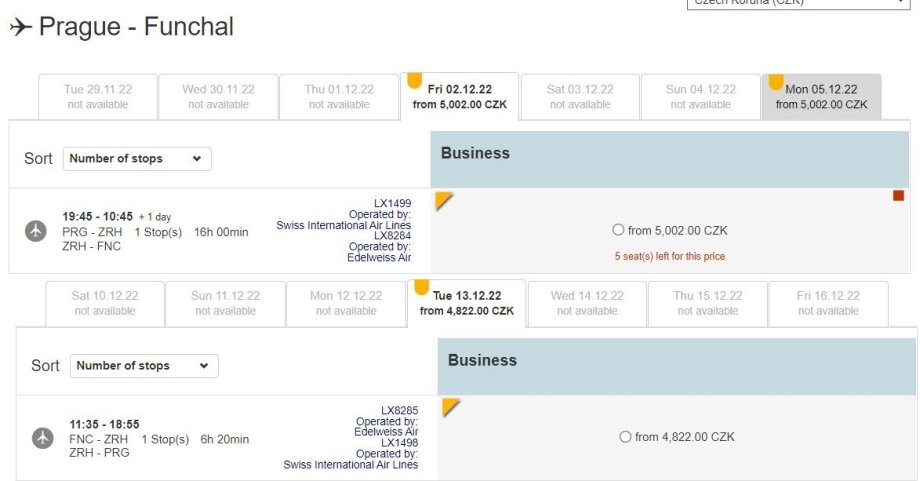This screenshot has width=920, height=481.
Task: Select the Fri 02.12.22 date tab
Action: tap(459, 96)
